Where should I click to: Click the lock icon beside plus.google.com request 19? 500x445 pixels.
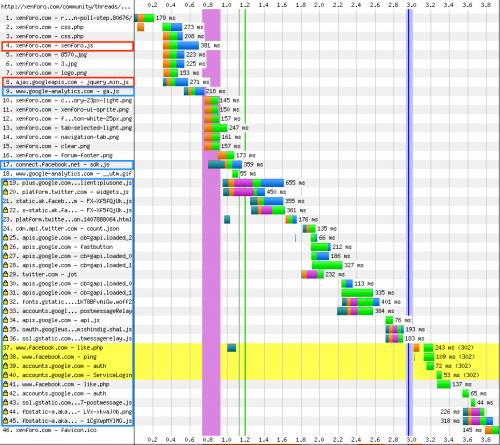tap(5, 183)
